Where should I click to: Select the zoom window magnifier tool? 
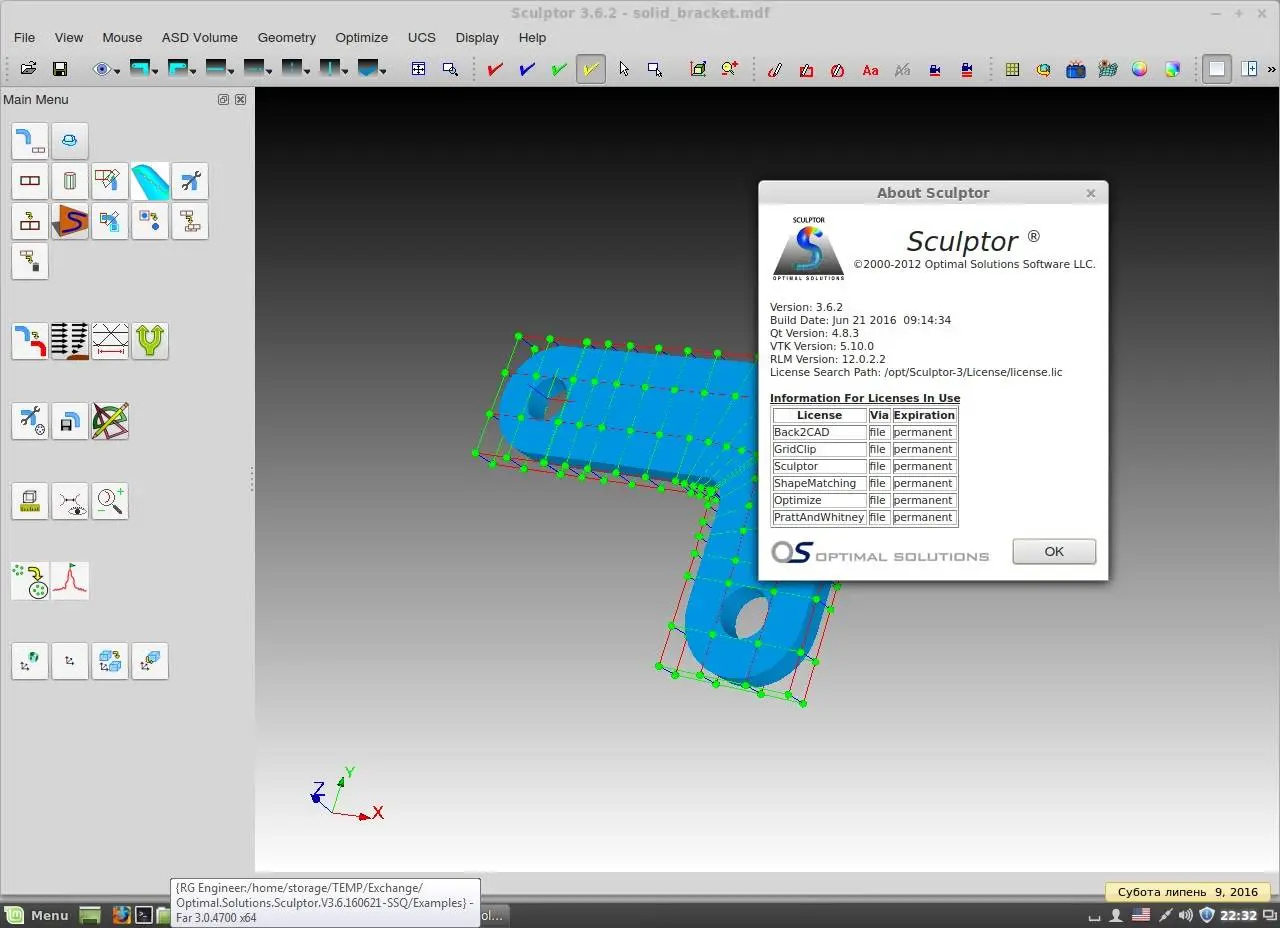[450, 69]
